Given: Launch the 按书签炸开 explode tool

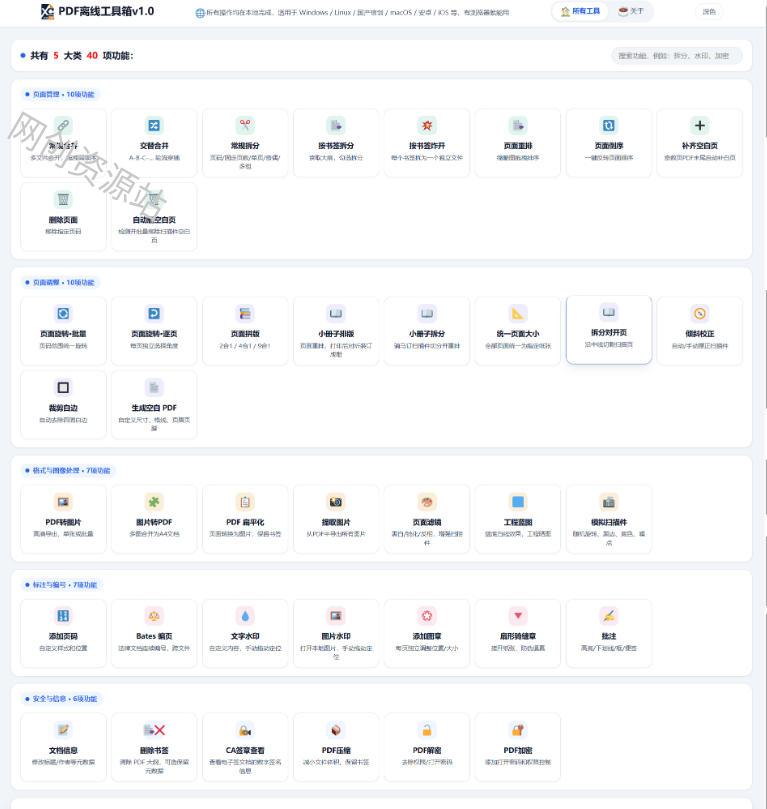Looking at the screenshot, I should tap(427, 143).
